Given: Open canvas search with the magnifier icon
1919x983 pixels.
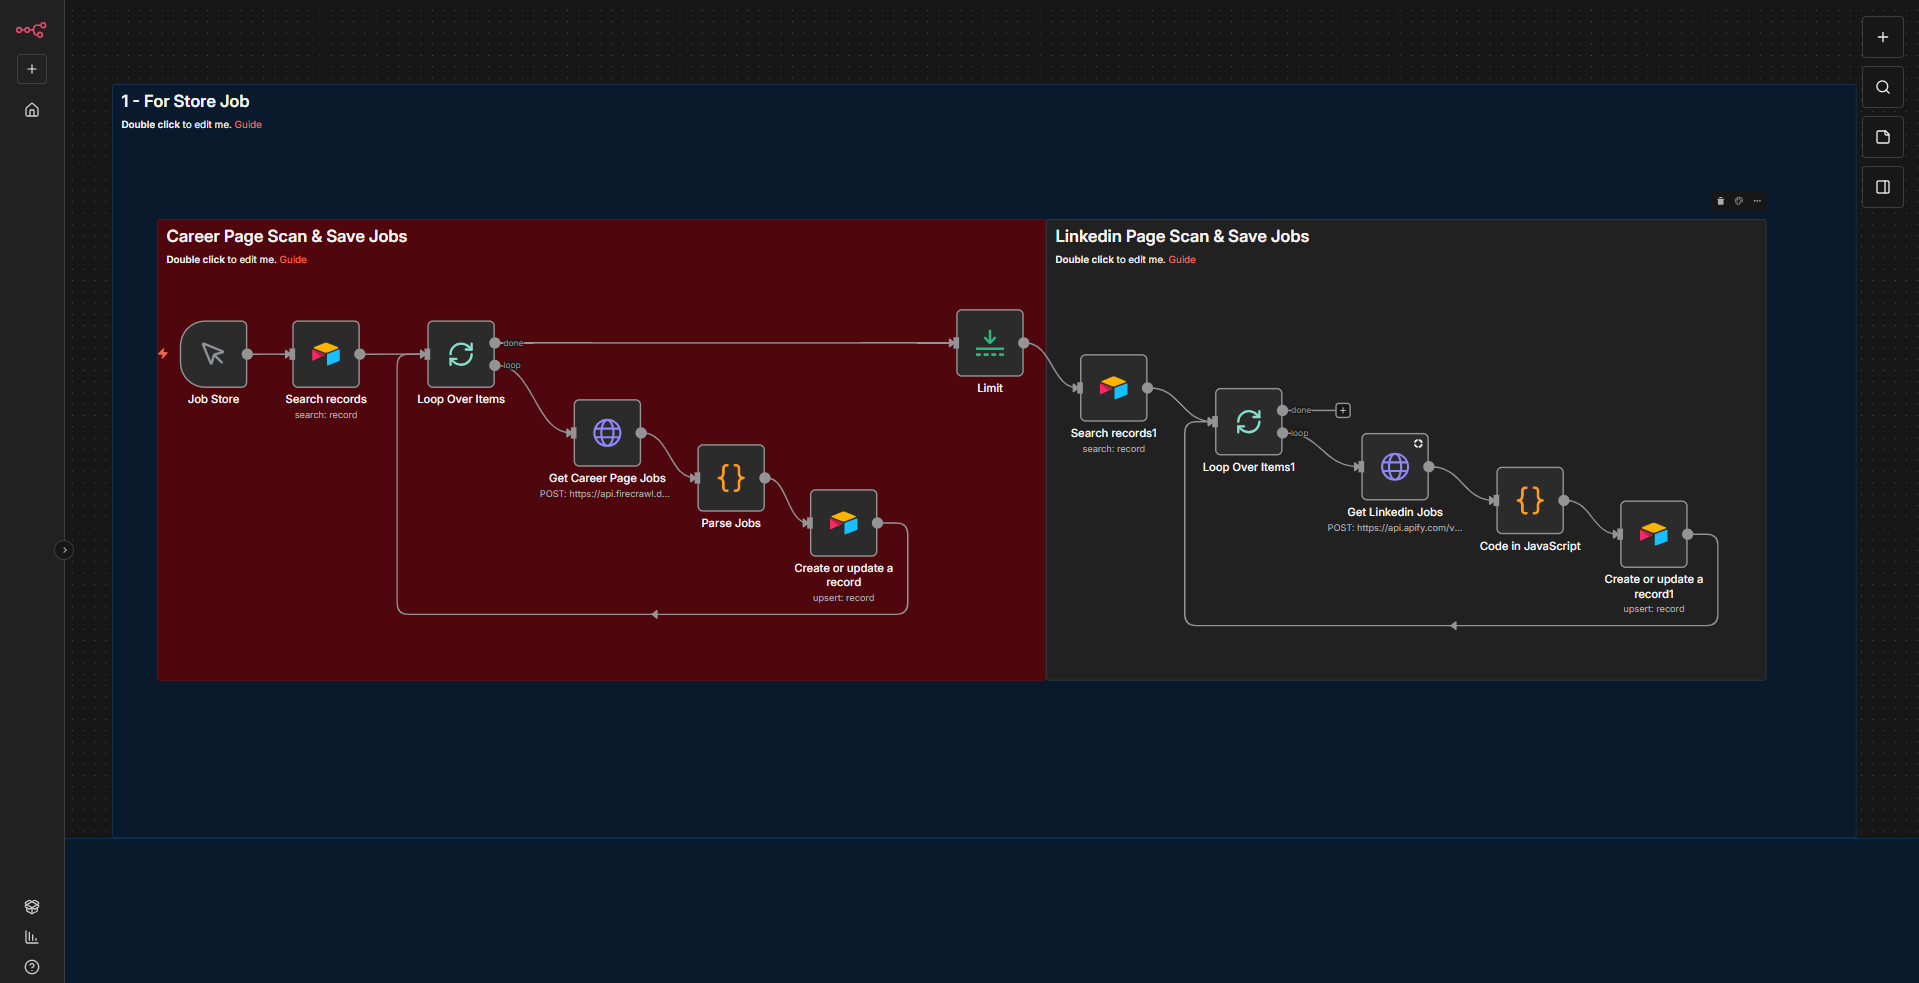Looking at the screenshot, I should pos(1882,87).
